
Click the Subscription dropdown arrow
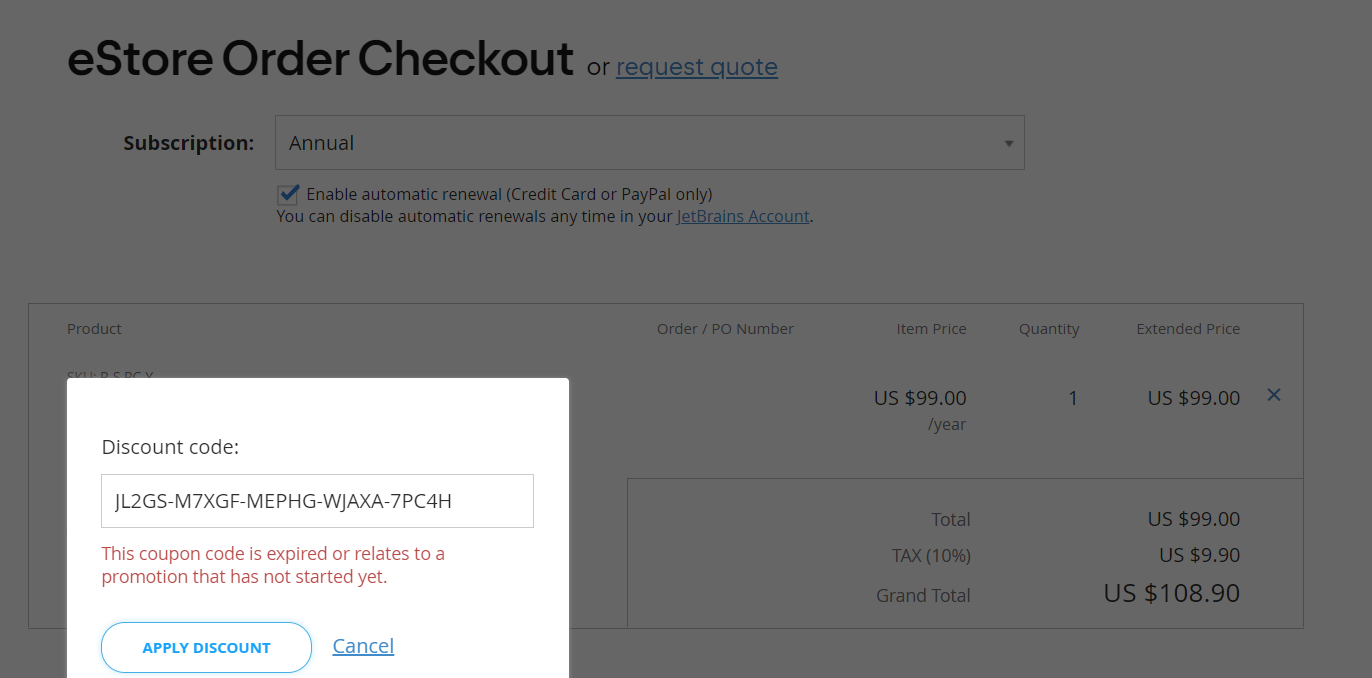tap(1009, 143)
